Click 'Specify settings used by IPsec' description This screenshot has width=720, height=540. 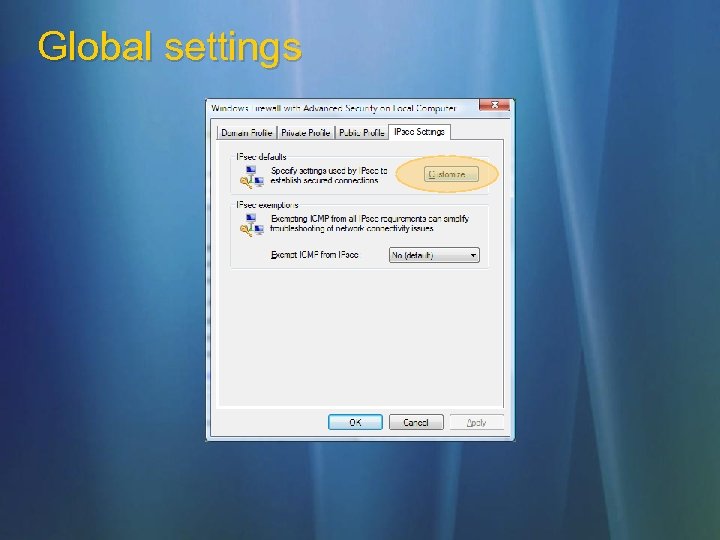click(x=329, y=175)
